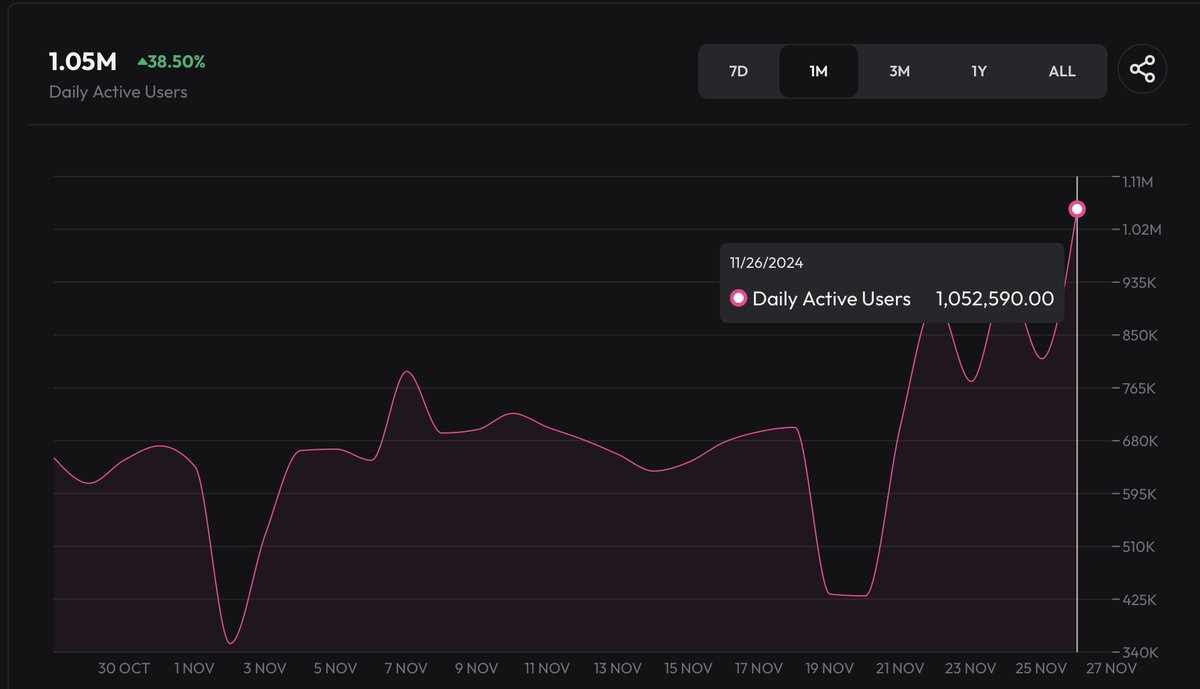
Task: Click the 595K y-axis label
Action: tap(1140, 495)
